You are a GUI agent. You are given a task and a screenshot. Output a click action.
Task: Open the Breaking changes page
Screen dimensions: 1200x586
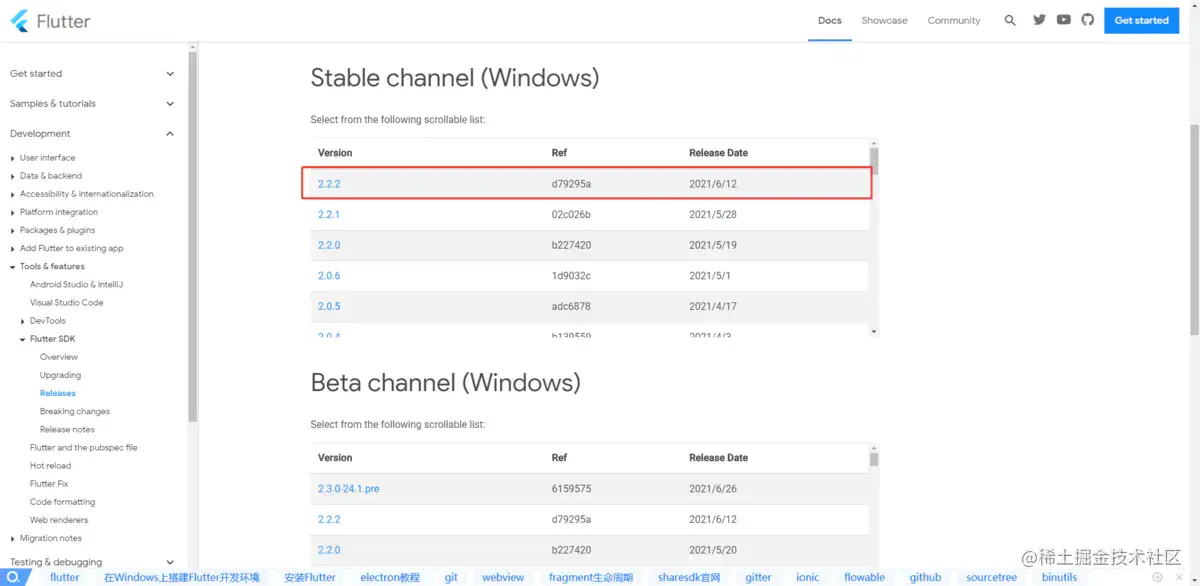coord(75,411)
